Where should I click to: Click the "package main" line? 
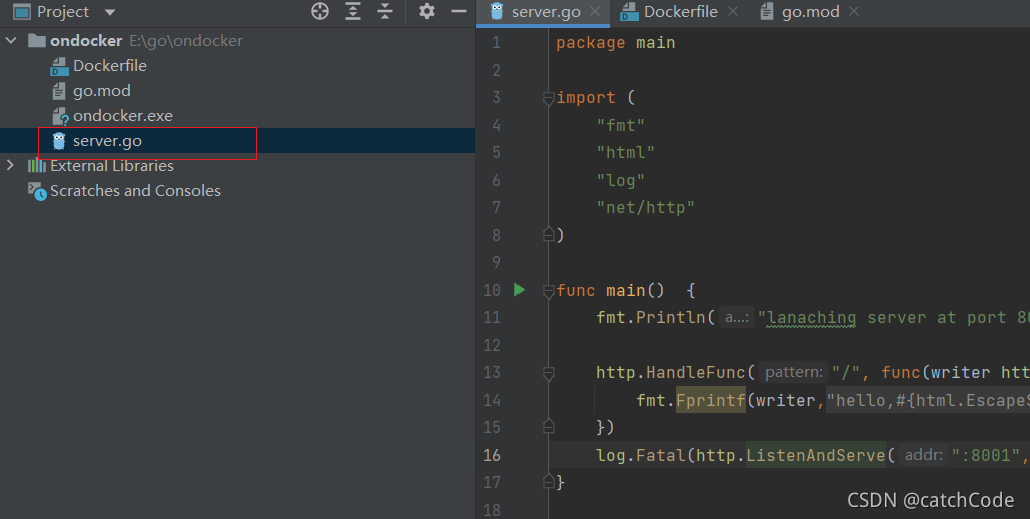tap(616, 43)
